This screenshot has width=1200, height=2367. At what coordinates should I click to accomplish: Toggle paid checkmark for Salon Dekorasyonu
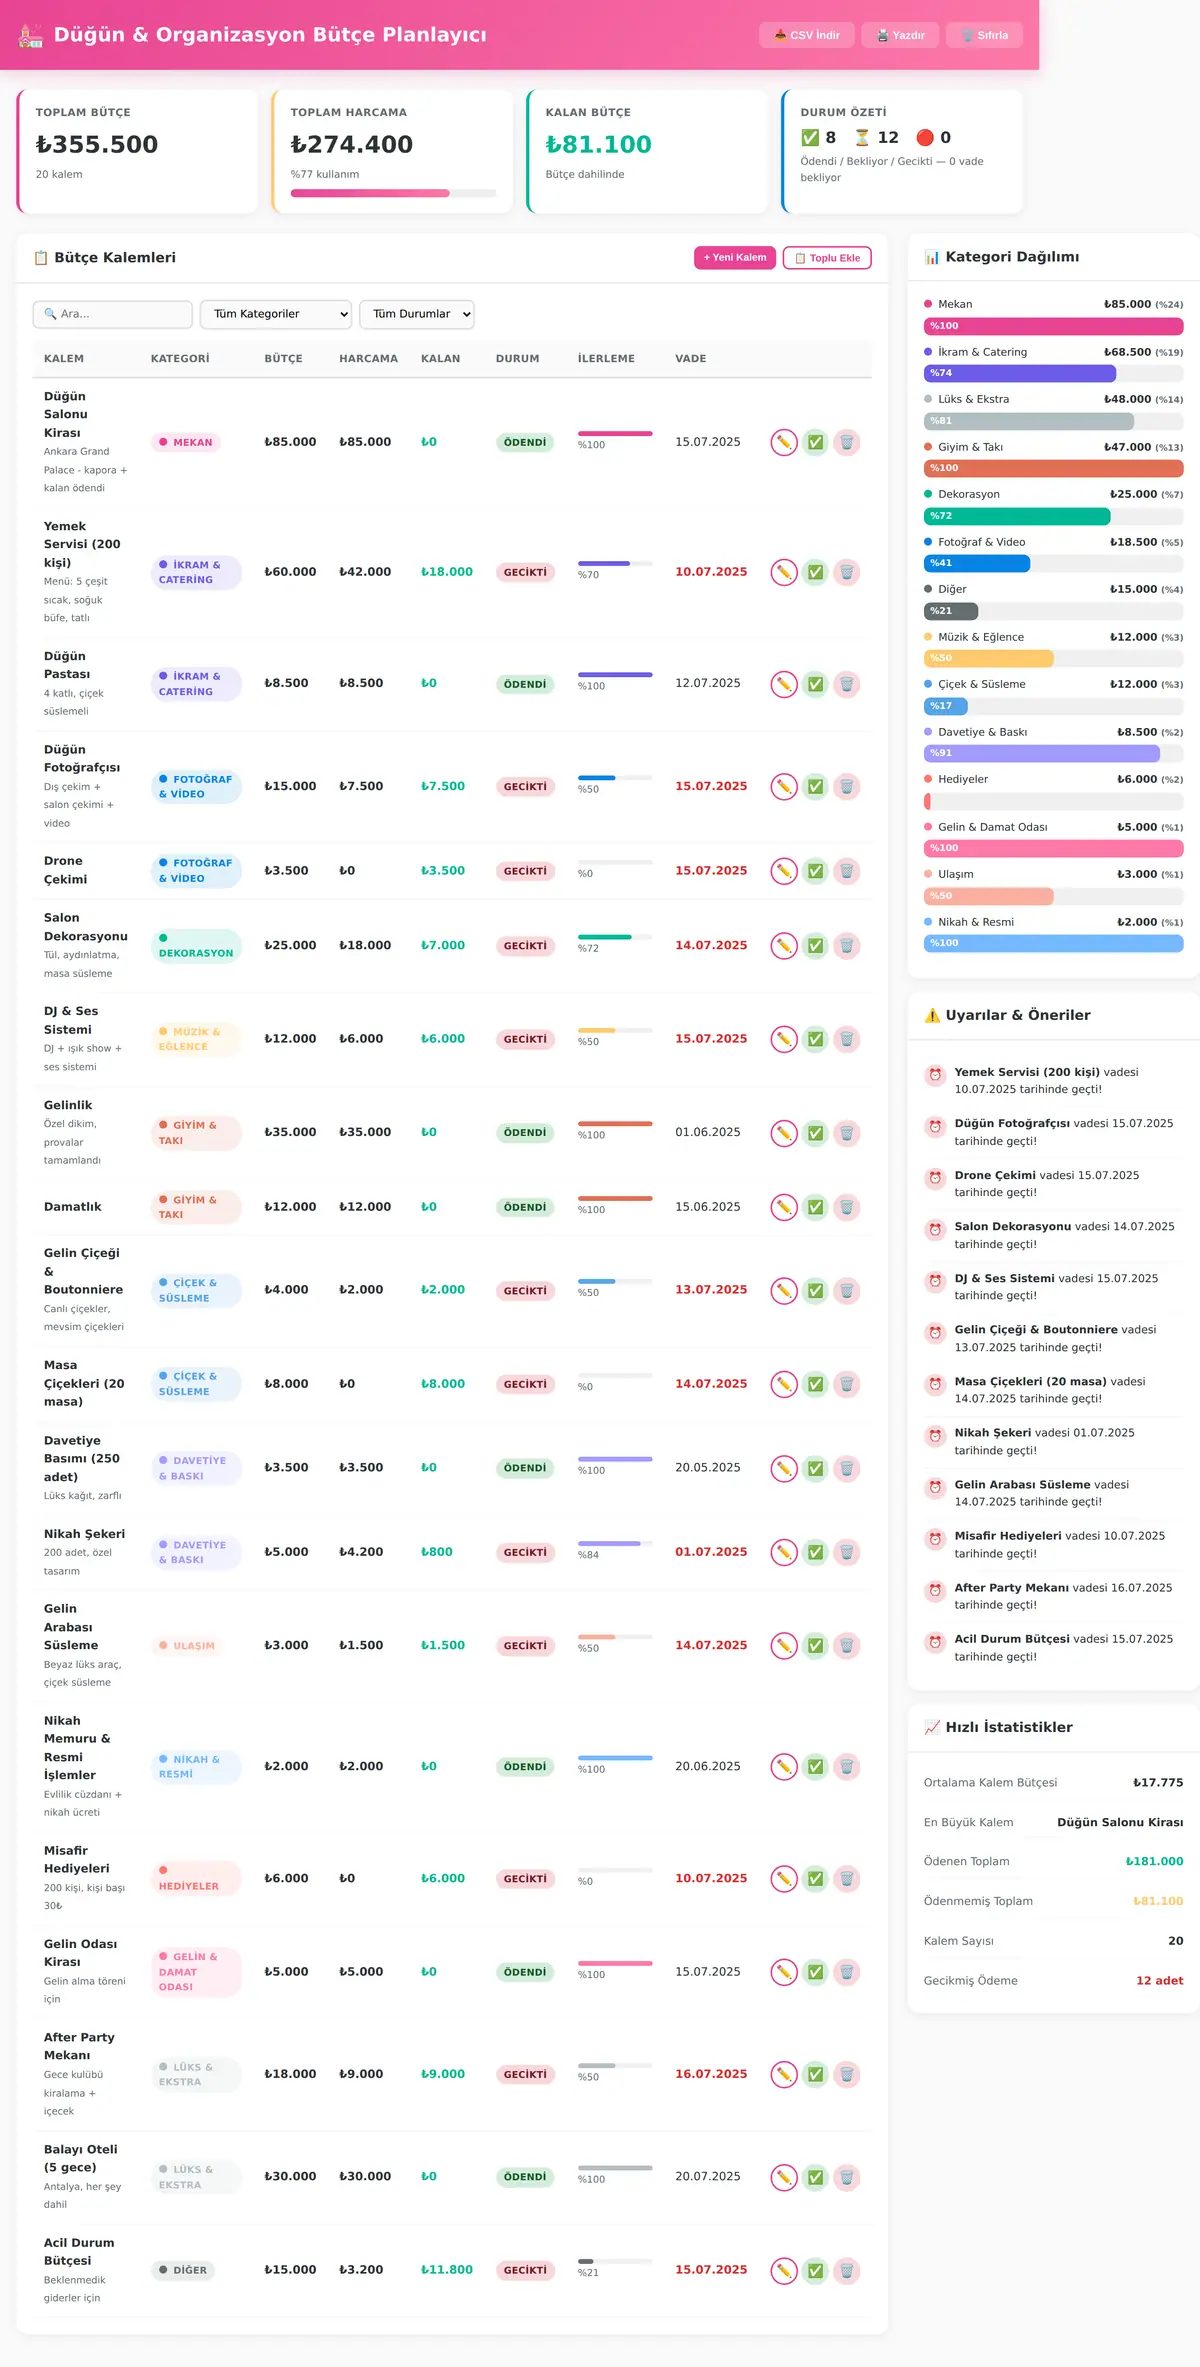pyautogui.click(x=815, y=945)
